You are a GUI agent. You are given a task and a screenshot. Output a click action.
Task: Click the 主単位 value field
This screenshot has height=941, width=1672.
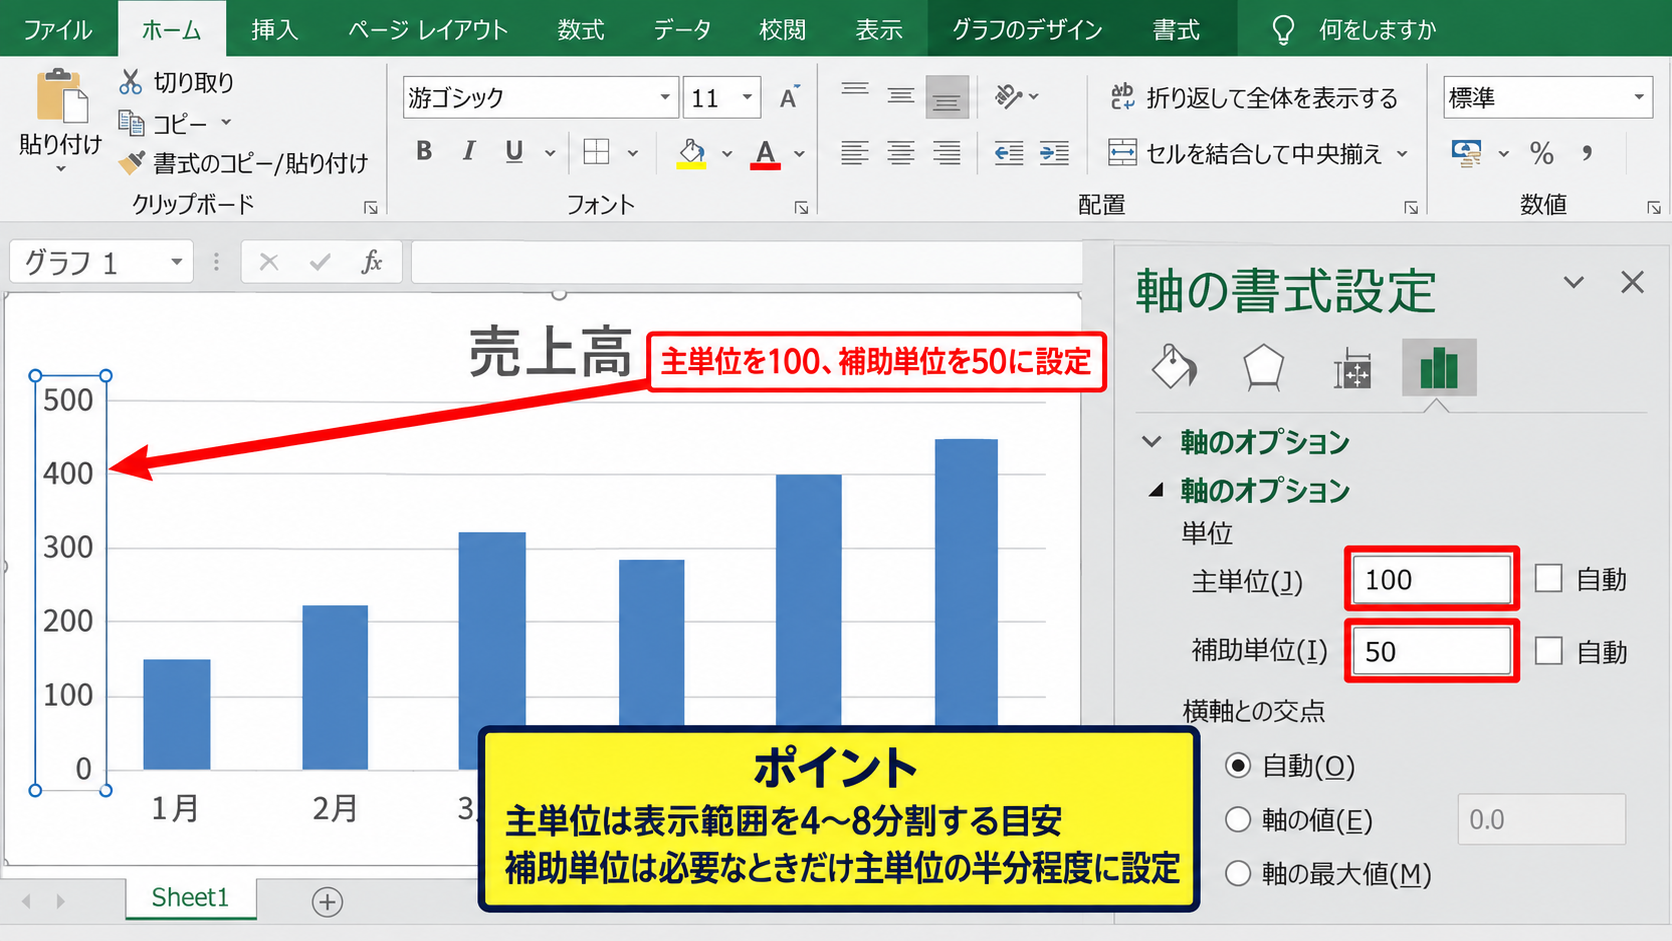tap(1431, 579)
